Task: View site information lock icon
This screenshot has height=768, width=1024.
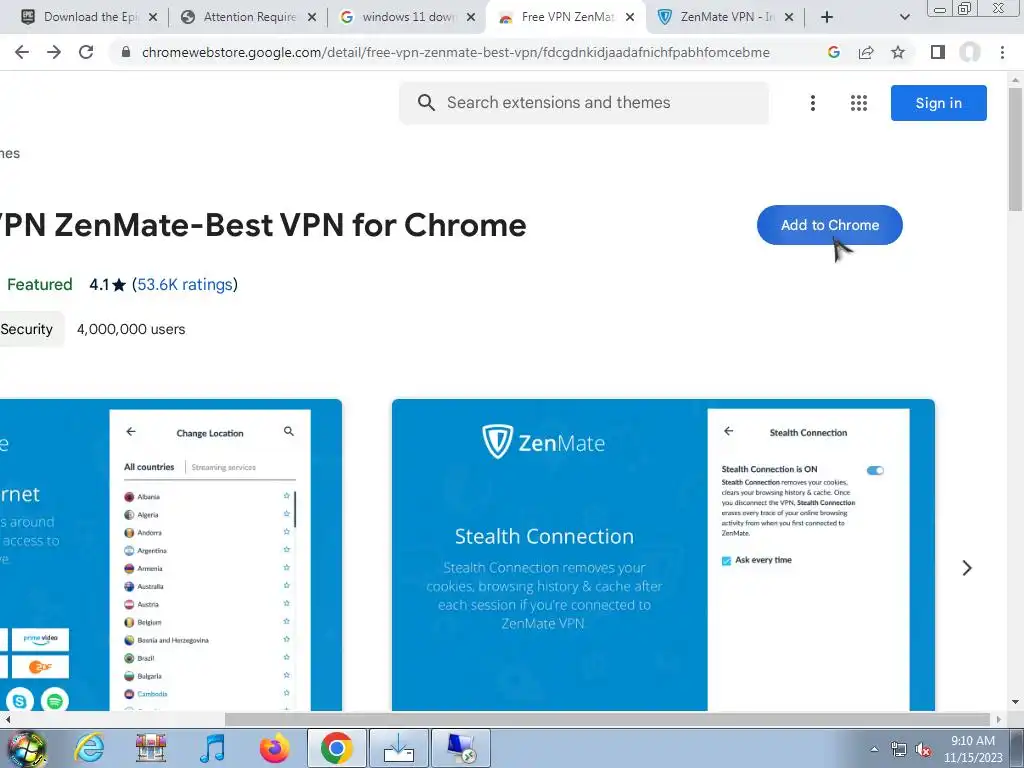Action: click(126, 52)
